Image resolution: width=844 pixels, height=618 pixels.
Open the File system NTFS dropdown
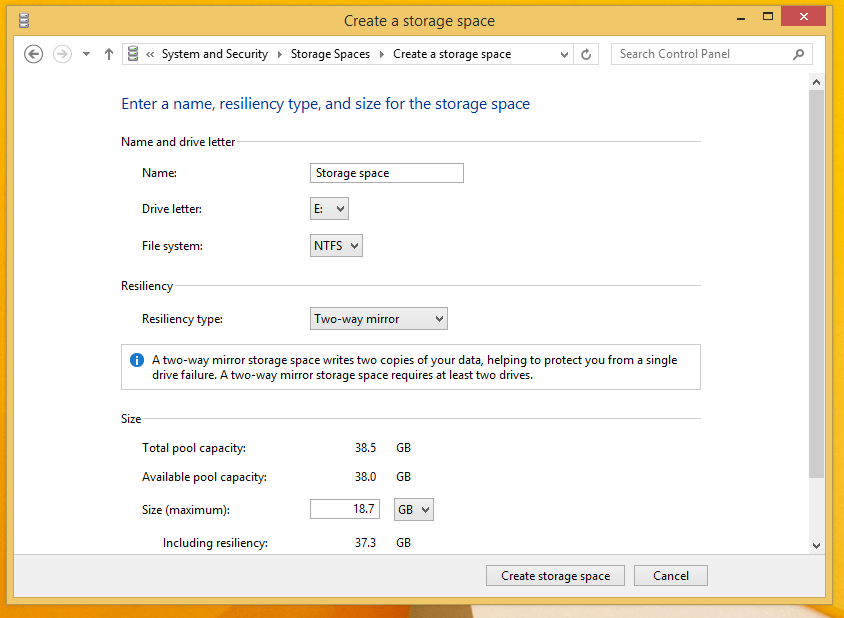click(336, 245)
